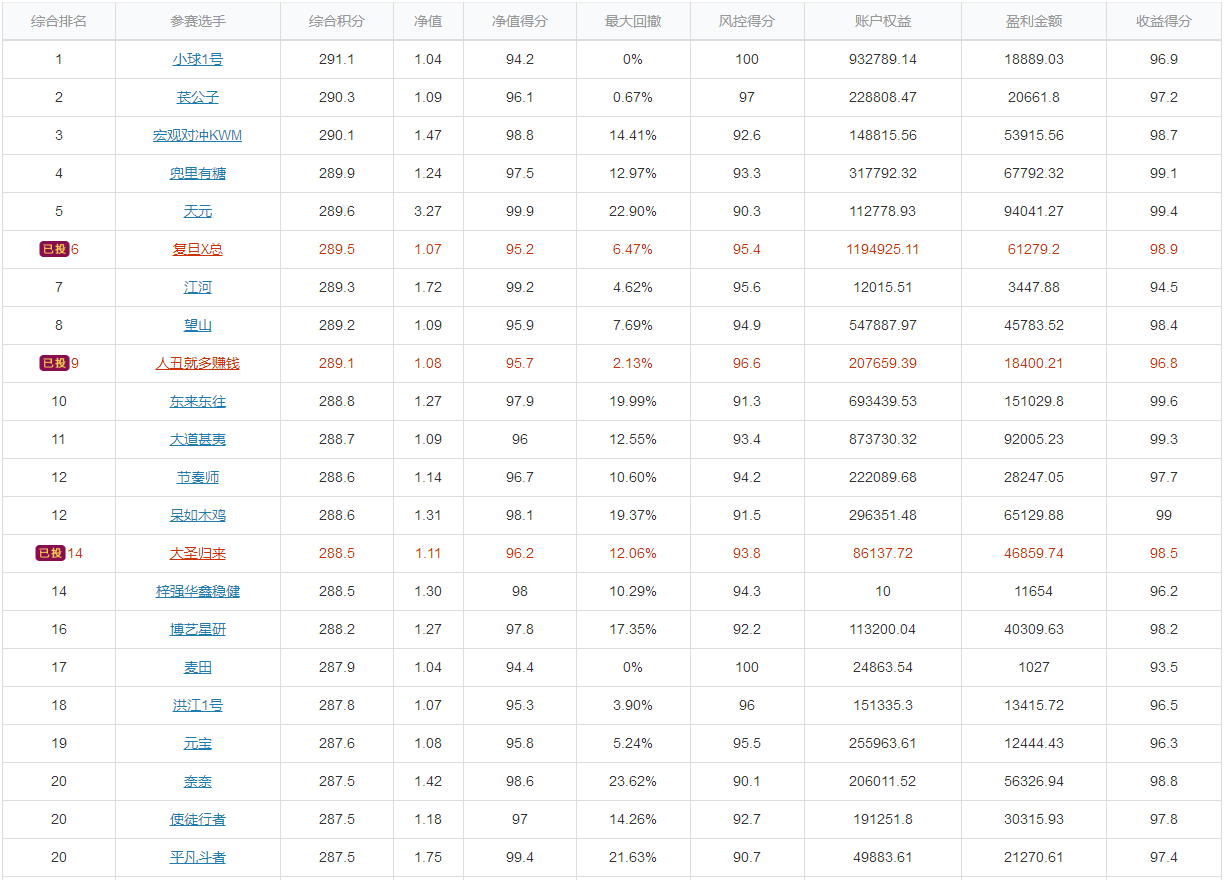Select the drawdown value 5.24%

(632, 743)
